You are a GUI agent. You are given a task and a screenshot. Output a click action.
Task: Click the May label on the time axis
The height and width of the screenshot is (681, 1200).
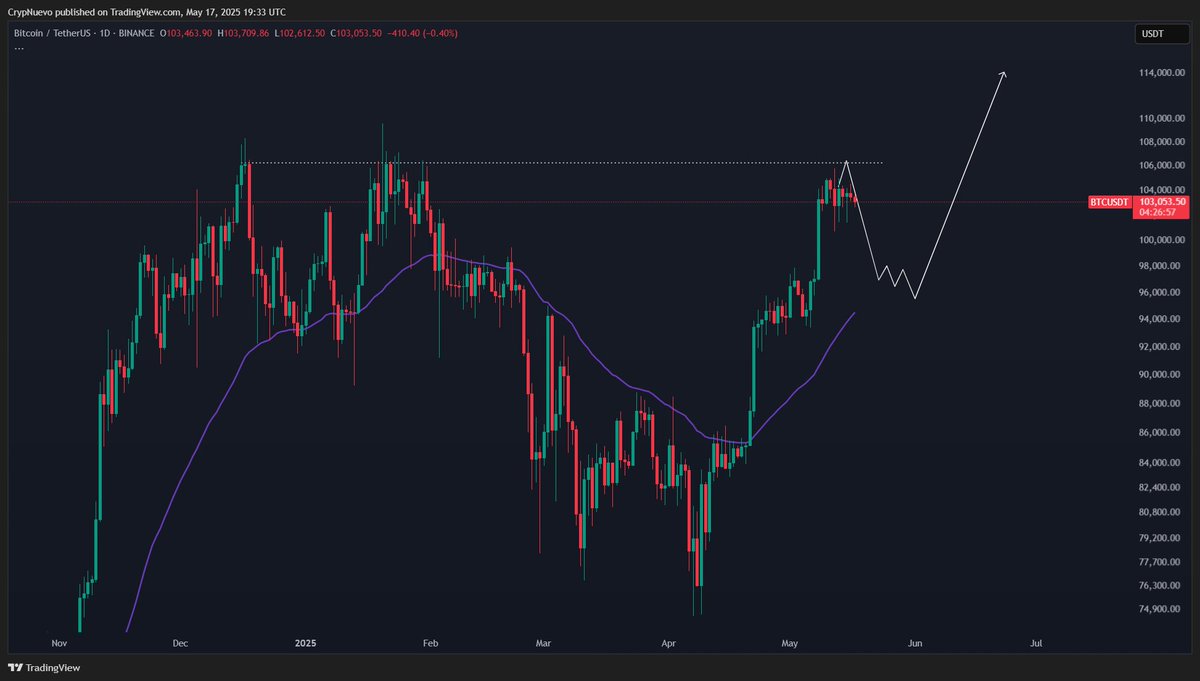click(789, 643)
